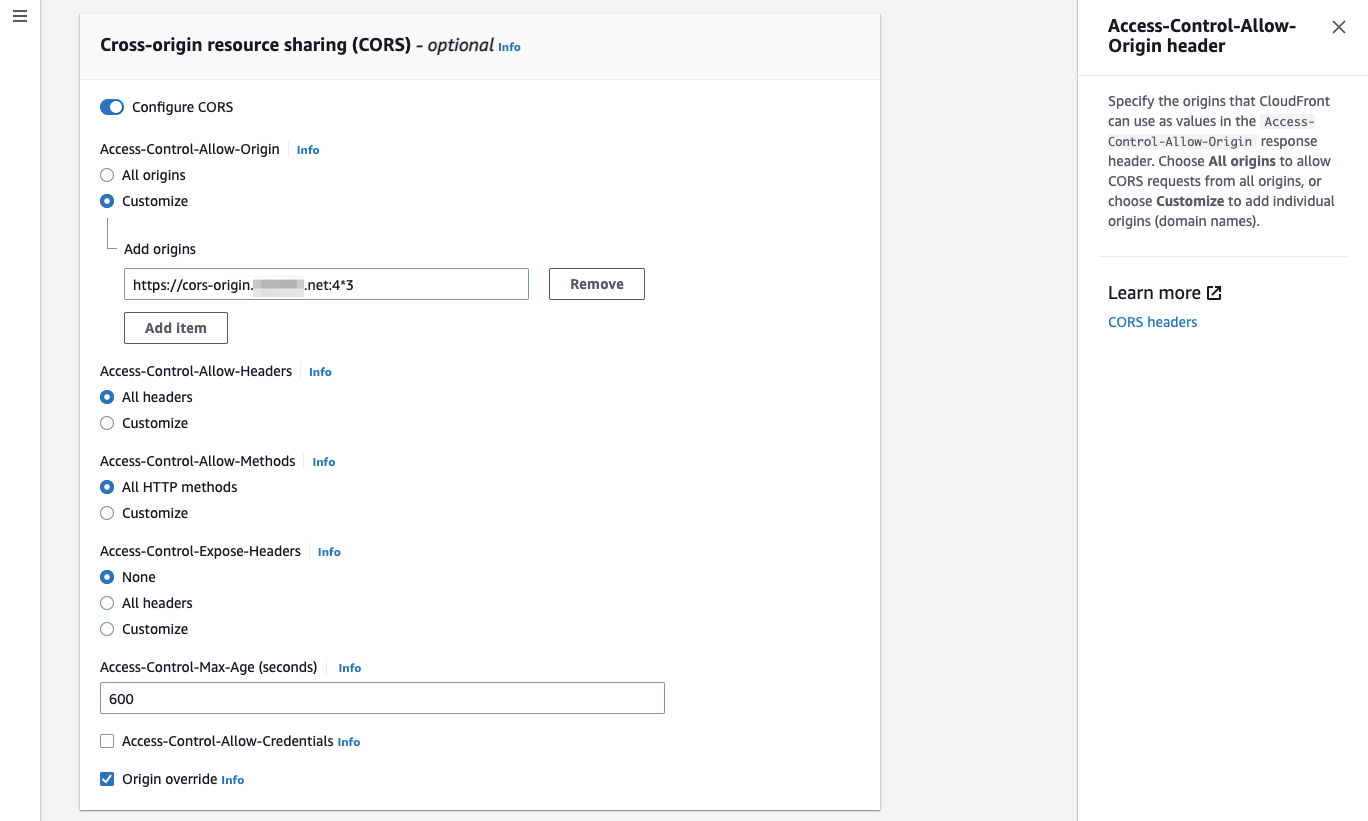
Task: Select Customize under Access-Control-Allow-Headers
Action: [107, 423]
